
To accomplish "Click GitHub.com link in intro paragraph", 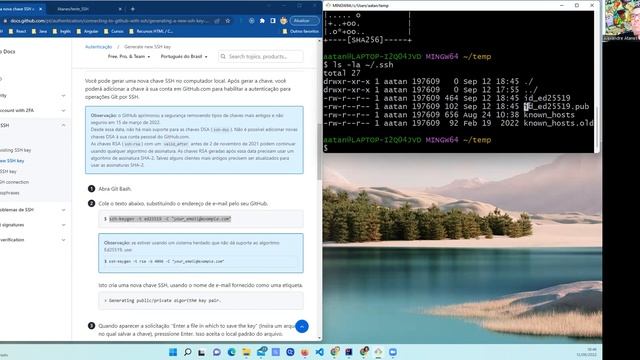I will (196, 89).
